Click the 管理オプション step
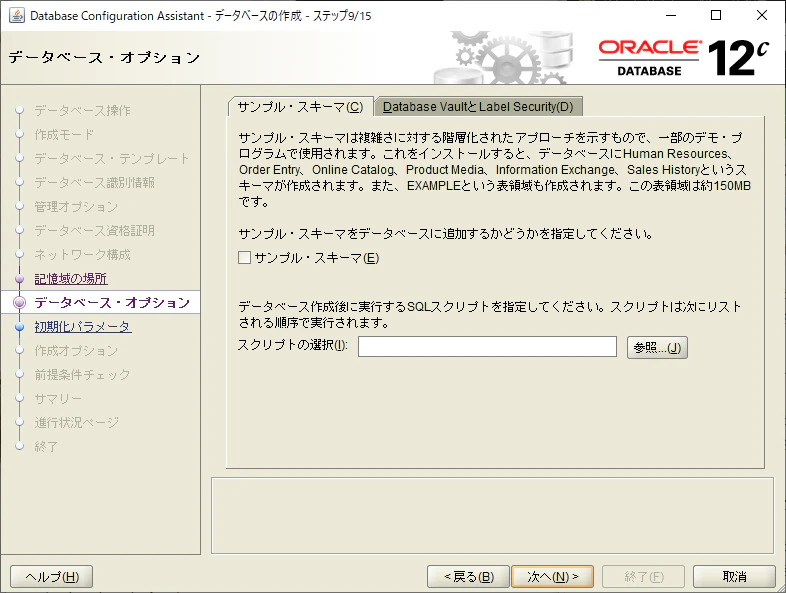The width and height of the screenshot is (786, 593). coord(76,207)
